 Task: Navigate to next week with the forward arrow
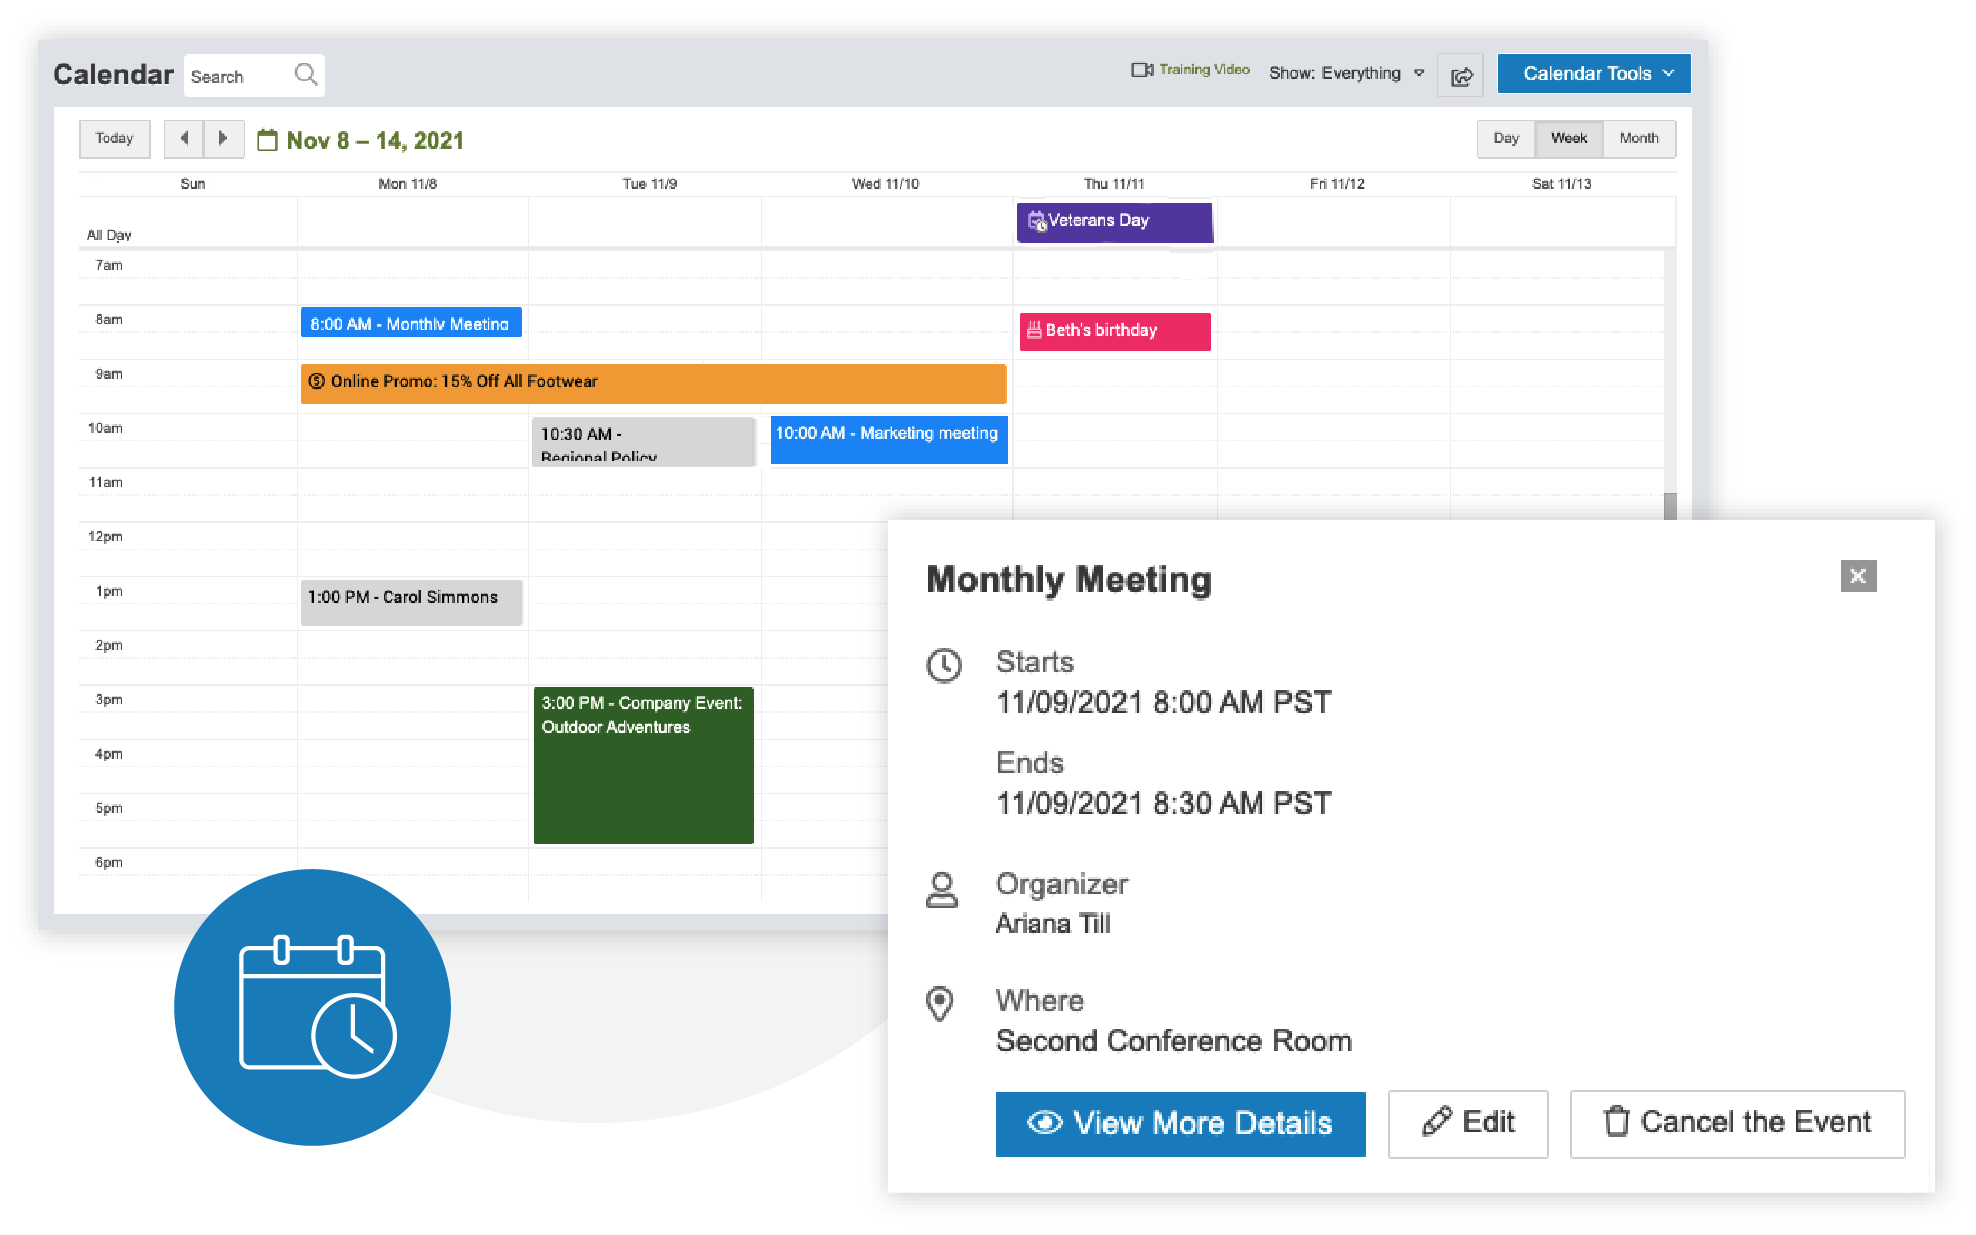pos(223,138)
